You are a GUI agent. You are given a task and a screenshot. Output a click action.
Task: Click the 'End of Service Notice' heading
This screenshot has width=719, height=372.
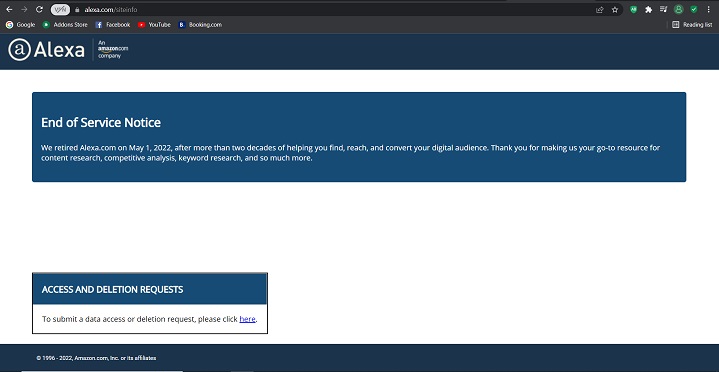point(101,122)
